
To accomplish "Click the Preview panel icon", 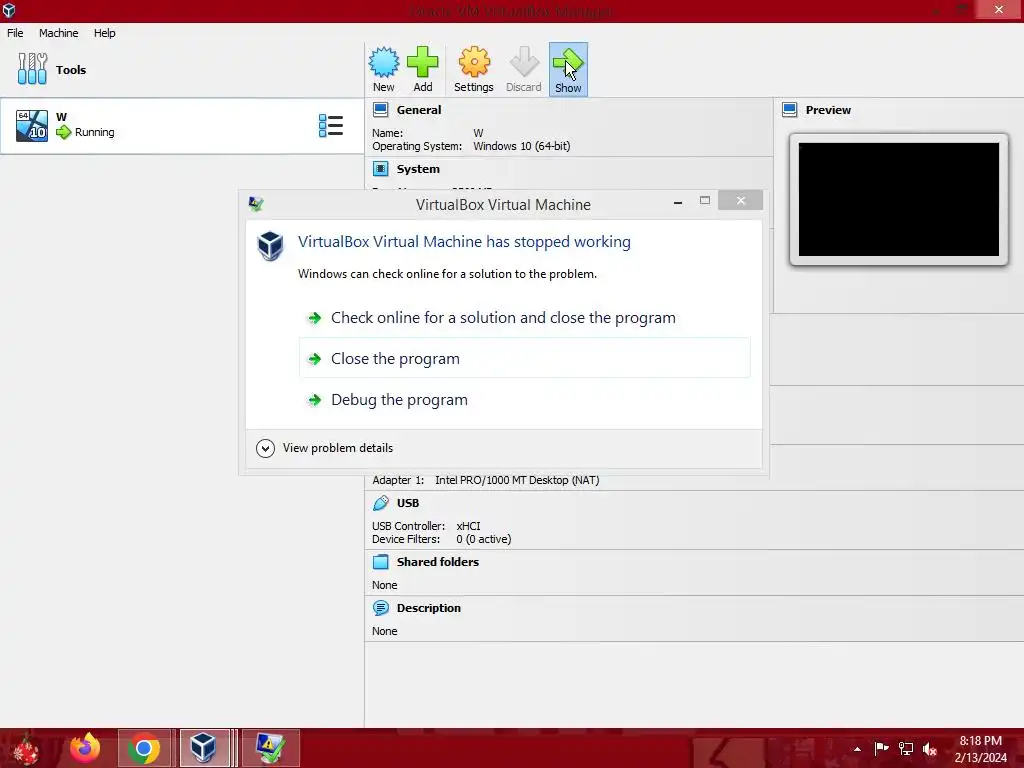I will point(790,110).
